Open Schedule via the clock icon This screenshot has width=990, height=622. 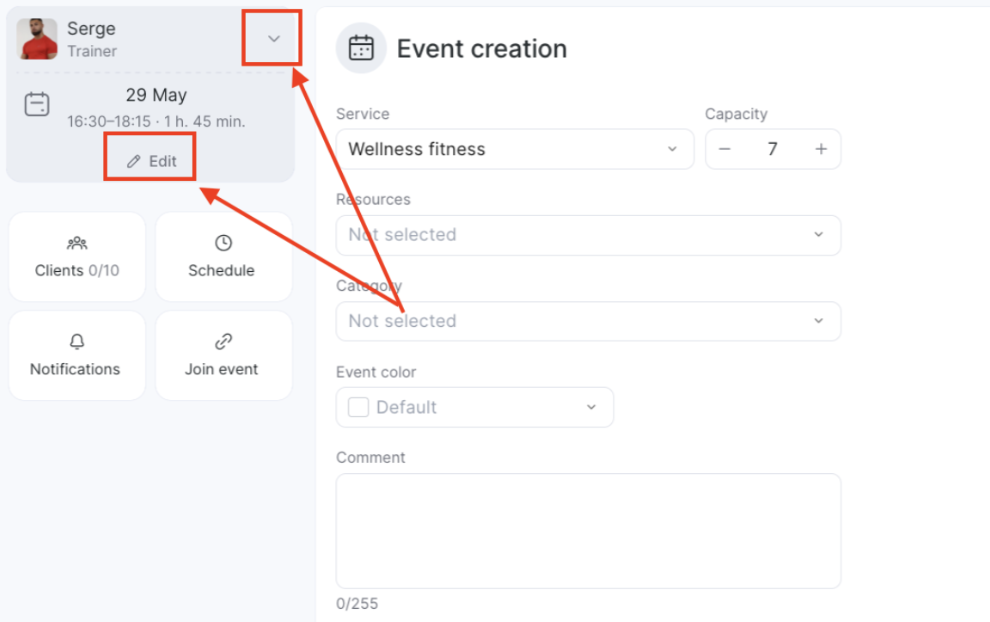[x=224, y=242]
